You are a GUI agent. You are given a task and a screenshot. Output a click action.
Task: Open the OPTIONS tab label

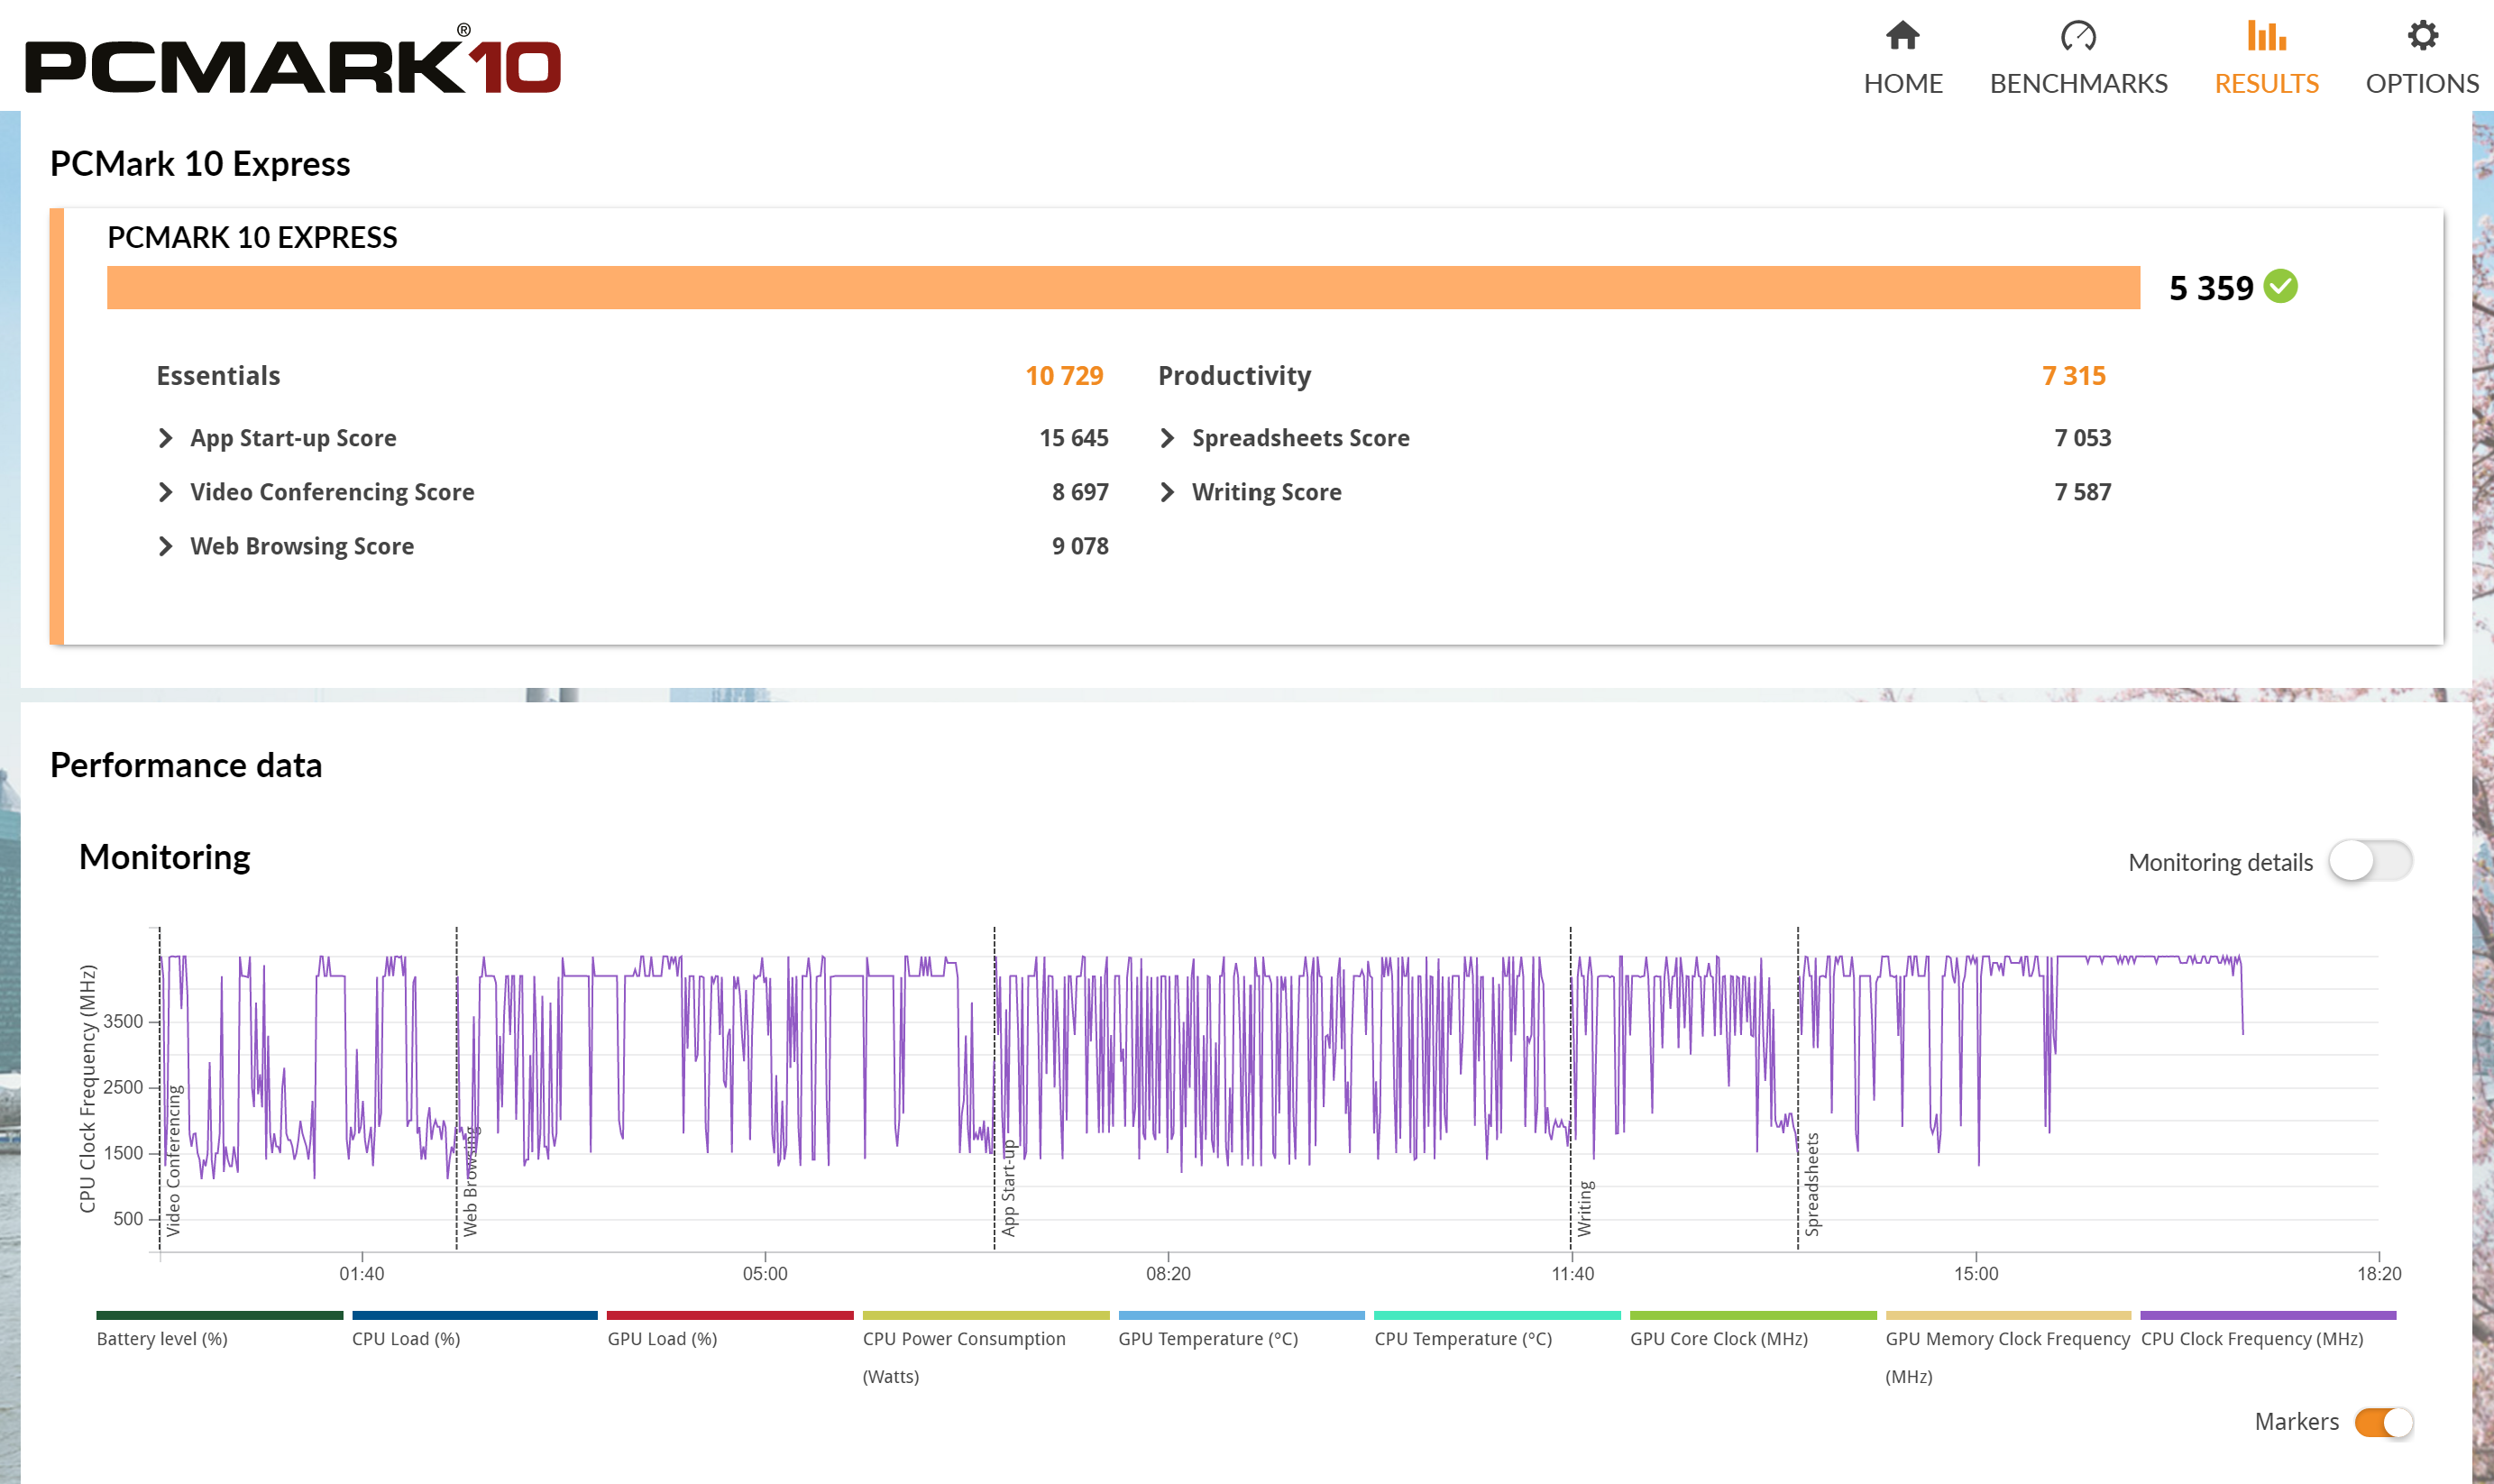pyautogui.click(x=2422, y=83)
